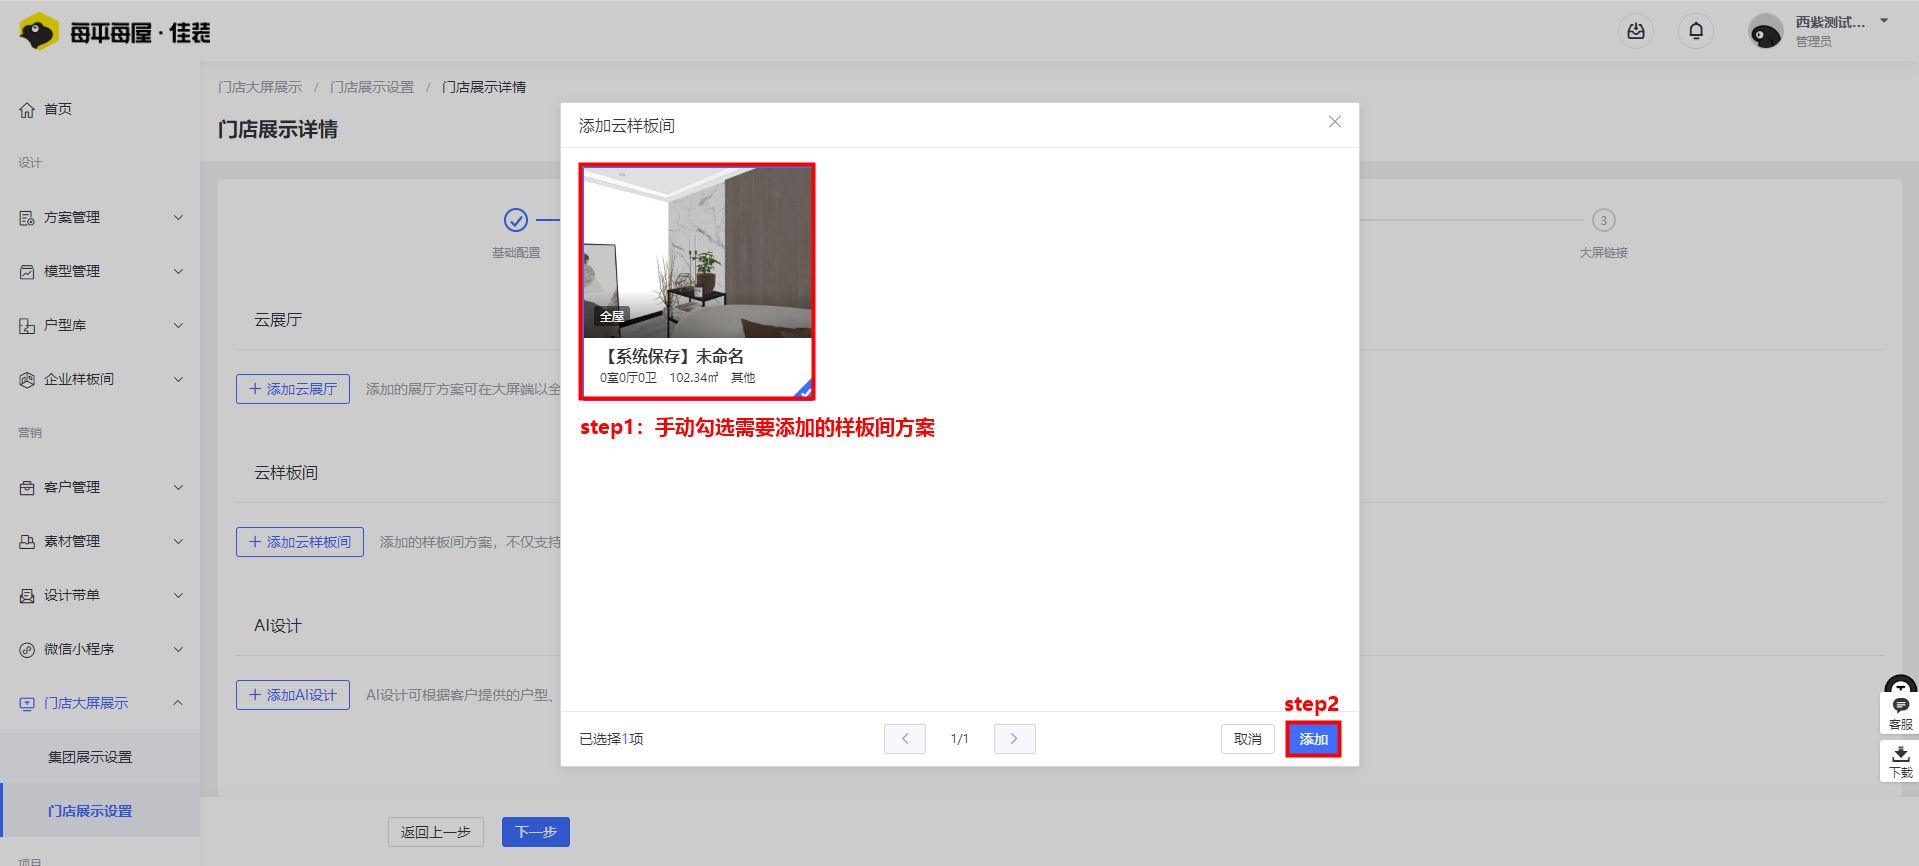Screen dimensions: 1919x866
Task: Click step 3 大屏链接 circle
Action: tap(1604, 220)
